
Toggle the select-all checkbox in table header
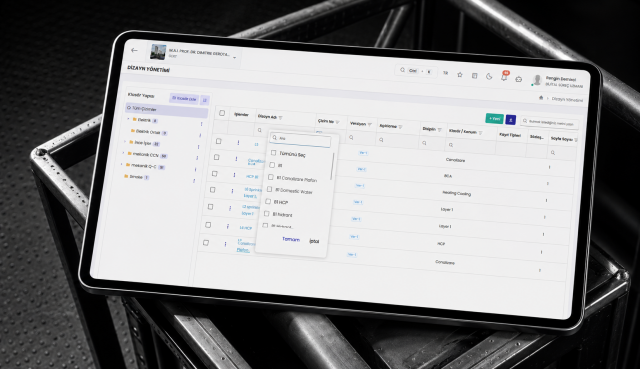(x=222, y=113)
